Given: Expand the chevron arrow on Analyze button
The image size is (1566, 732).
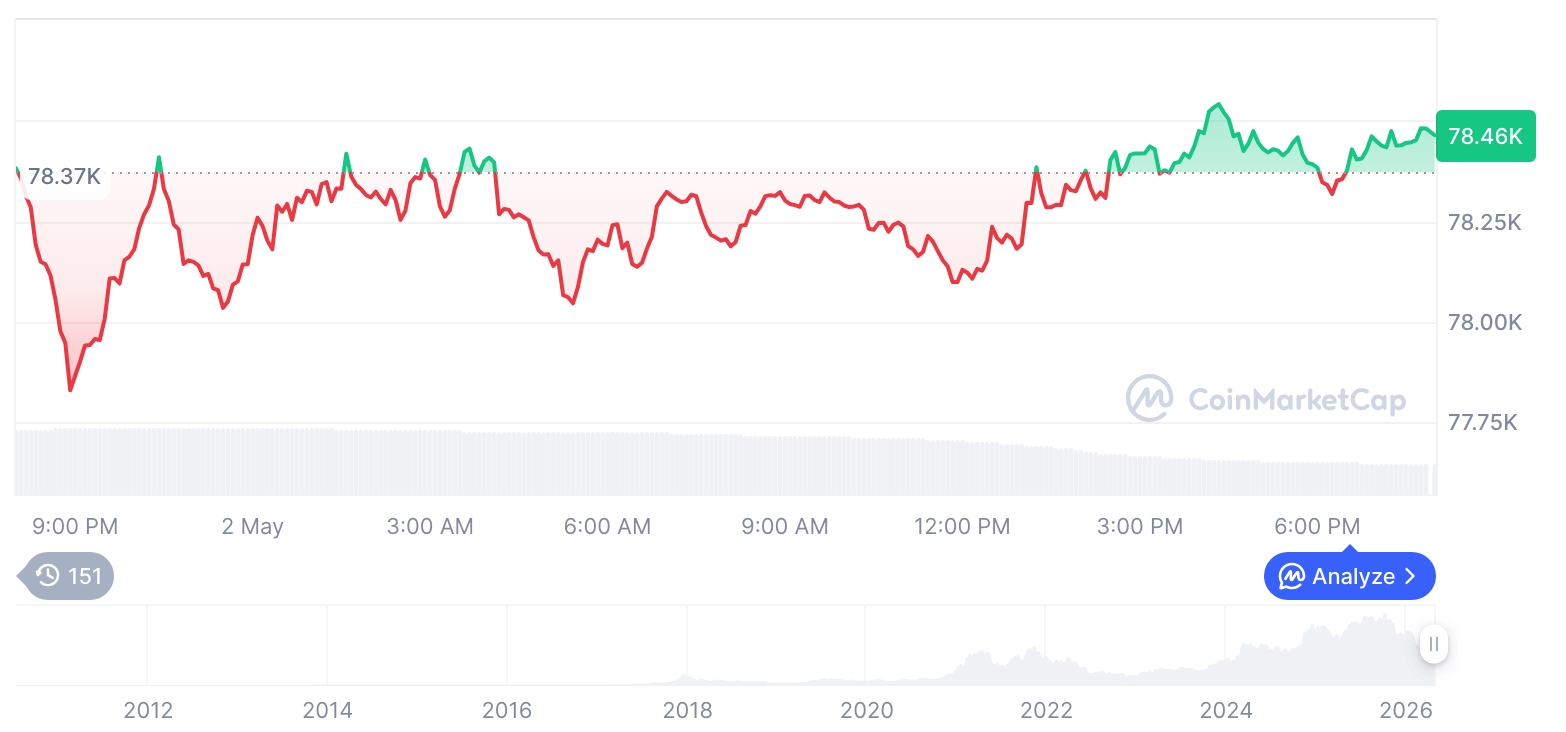Looking at the screenshot, I should pos(1410,576).
